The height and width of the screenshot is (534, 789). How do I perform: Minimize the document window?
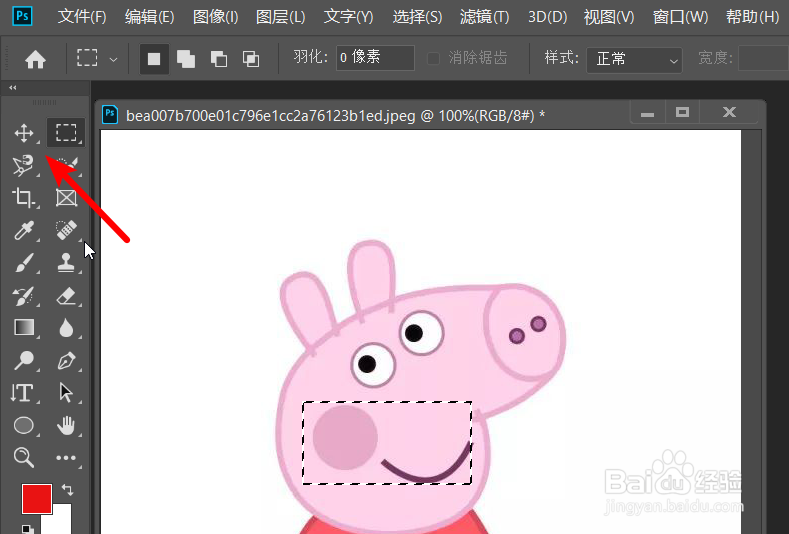point(648,113)
